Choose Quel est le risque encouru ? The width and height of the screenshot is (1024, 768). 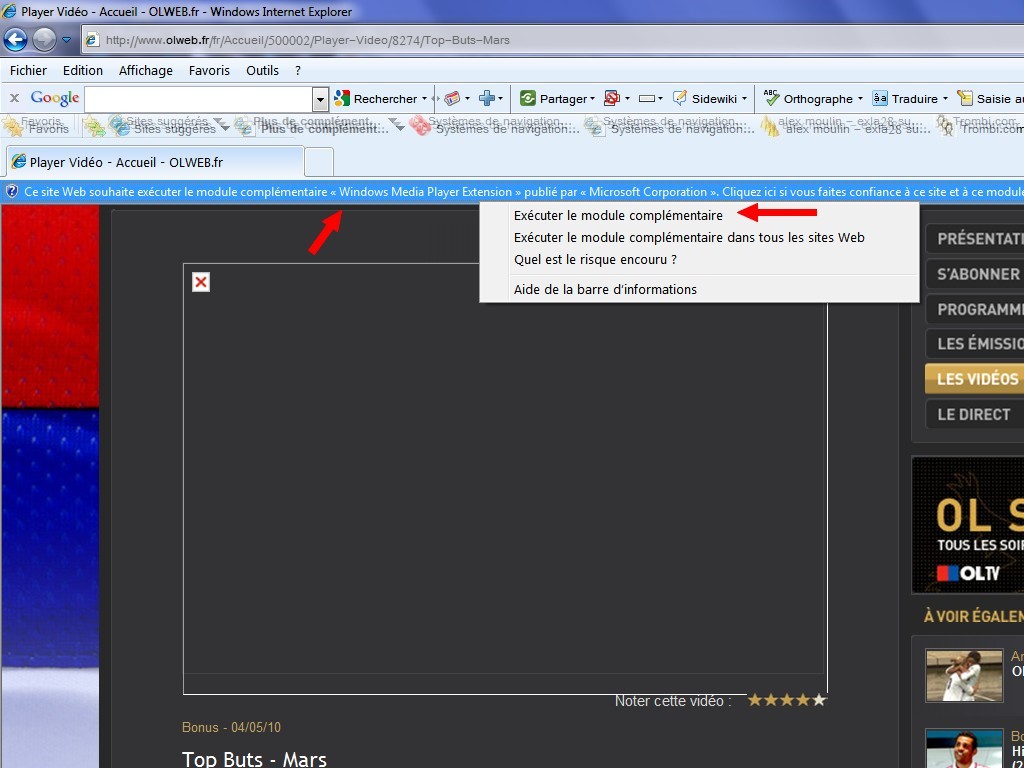click(x=595, y=260)
